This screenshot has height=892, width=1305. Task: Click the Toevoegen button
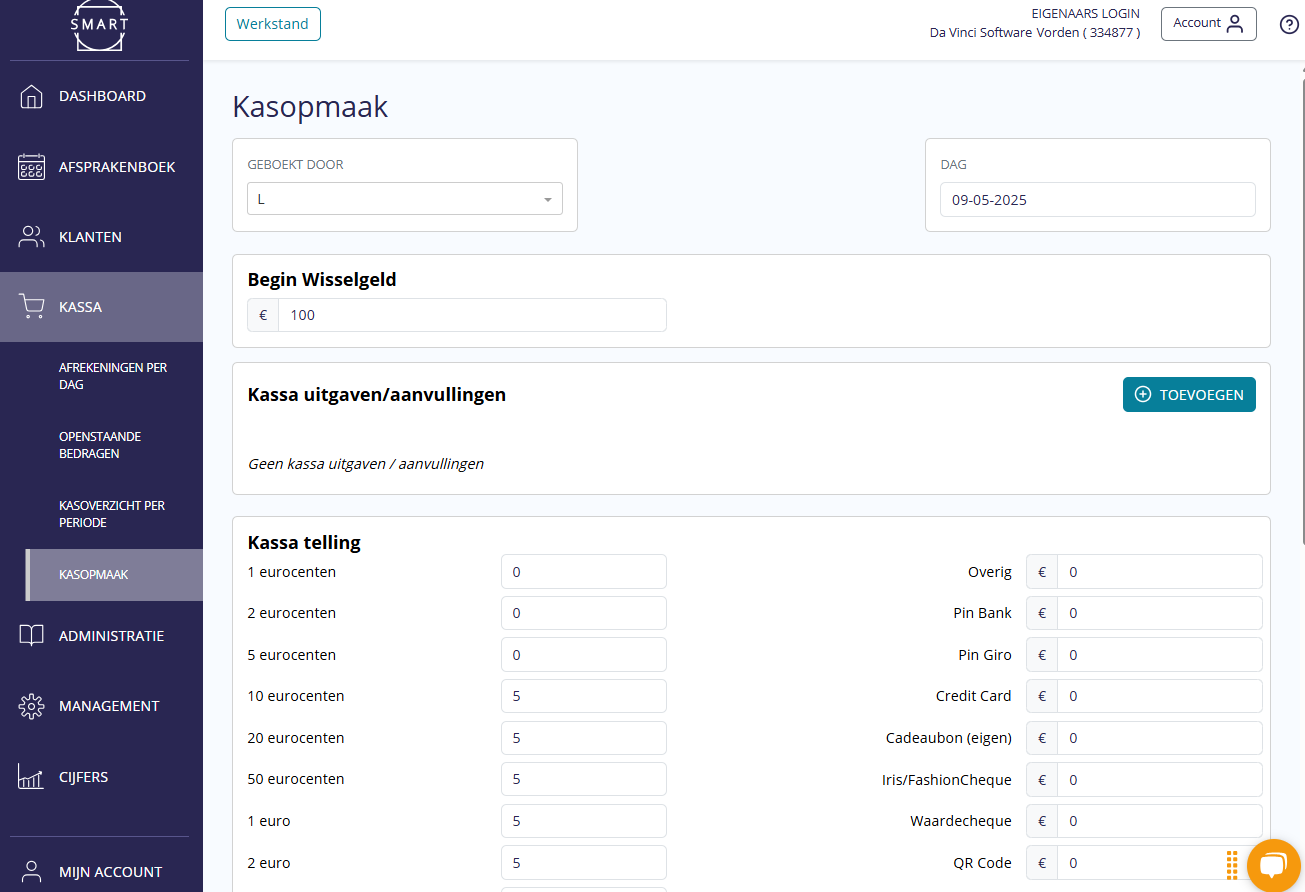point(1189,395)
